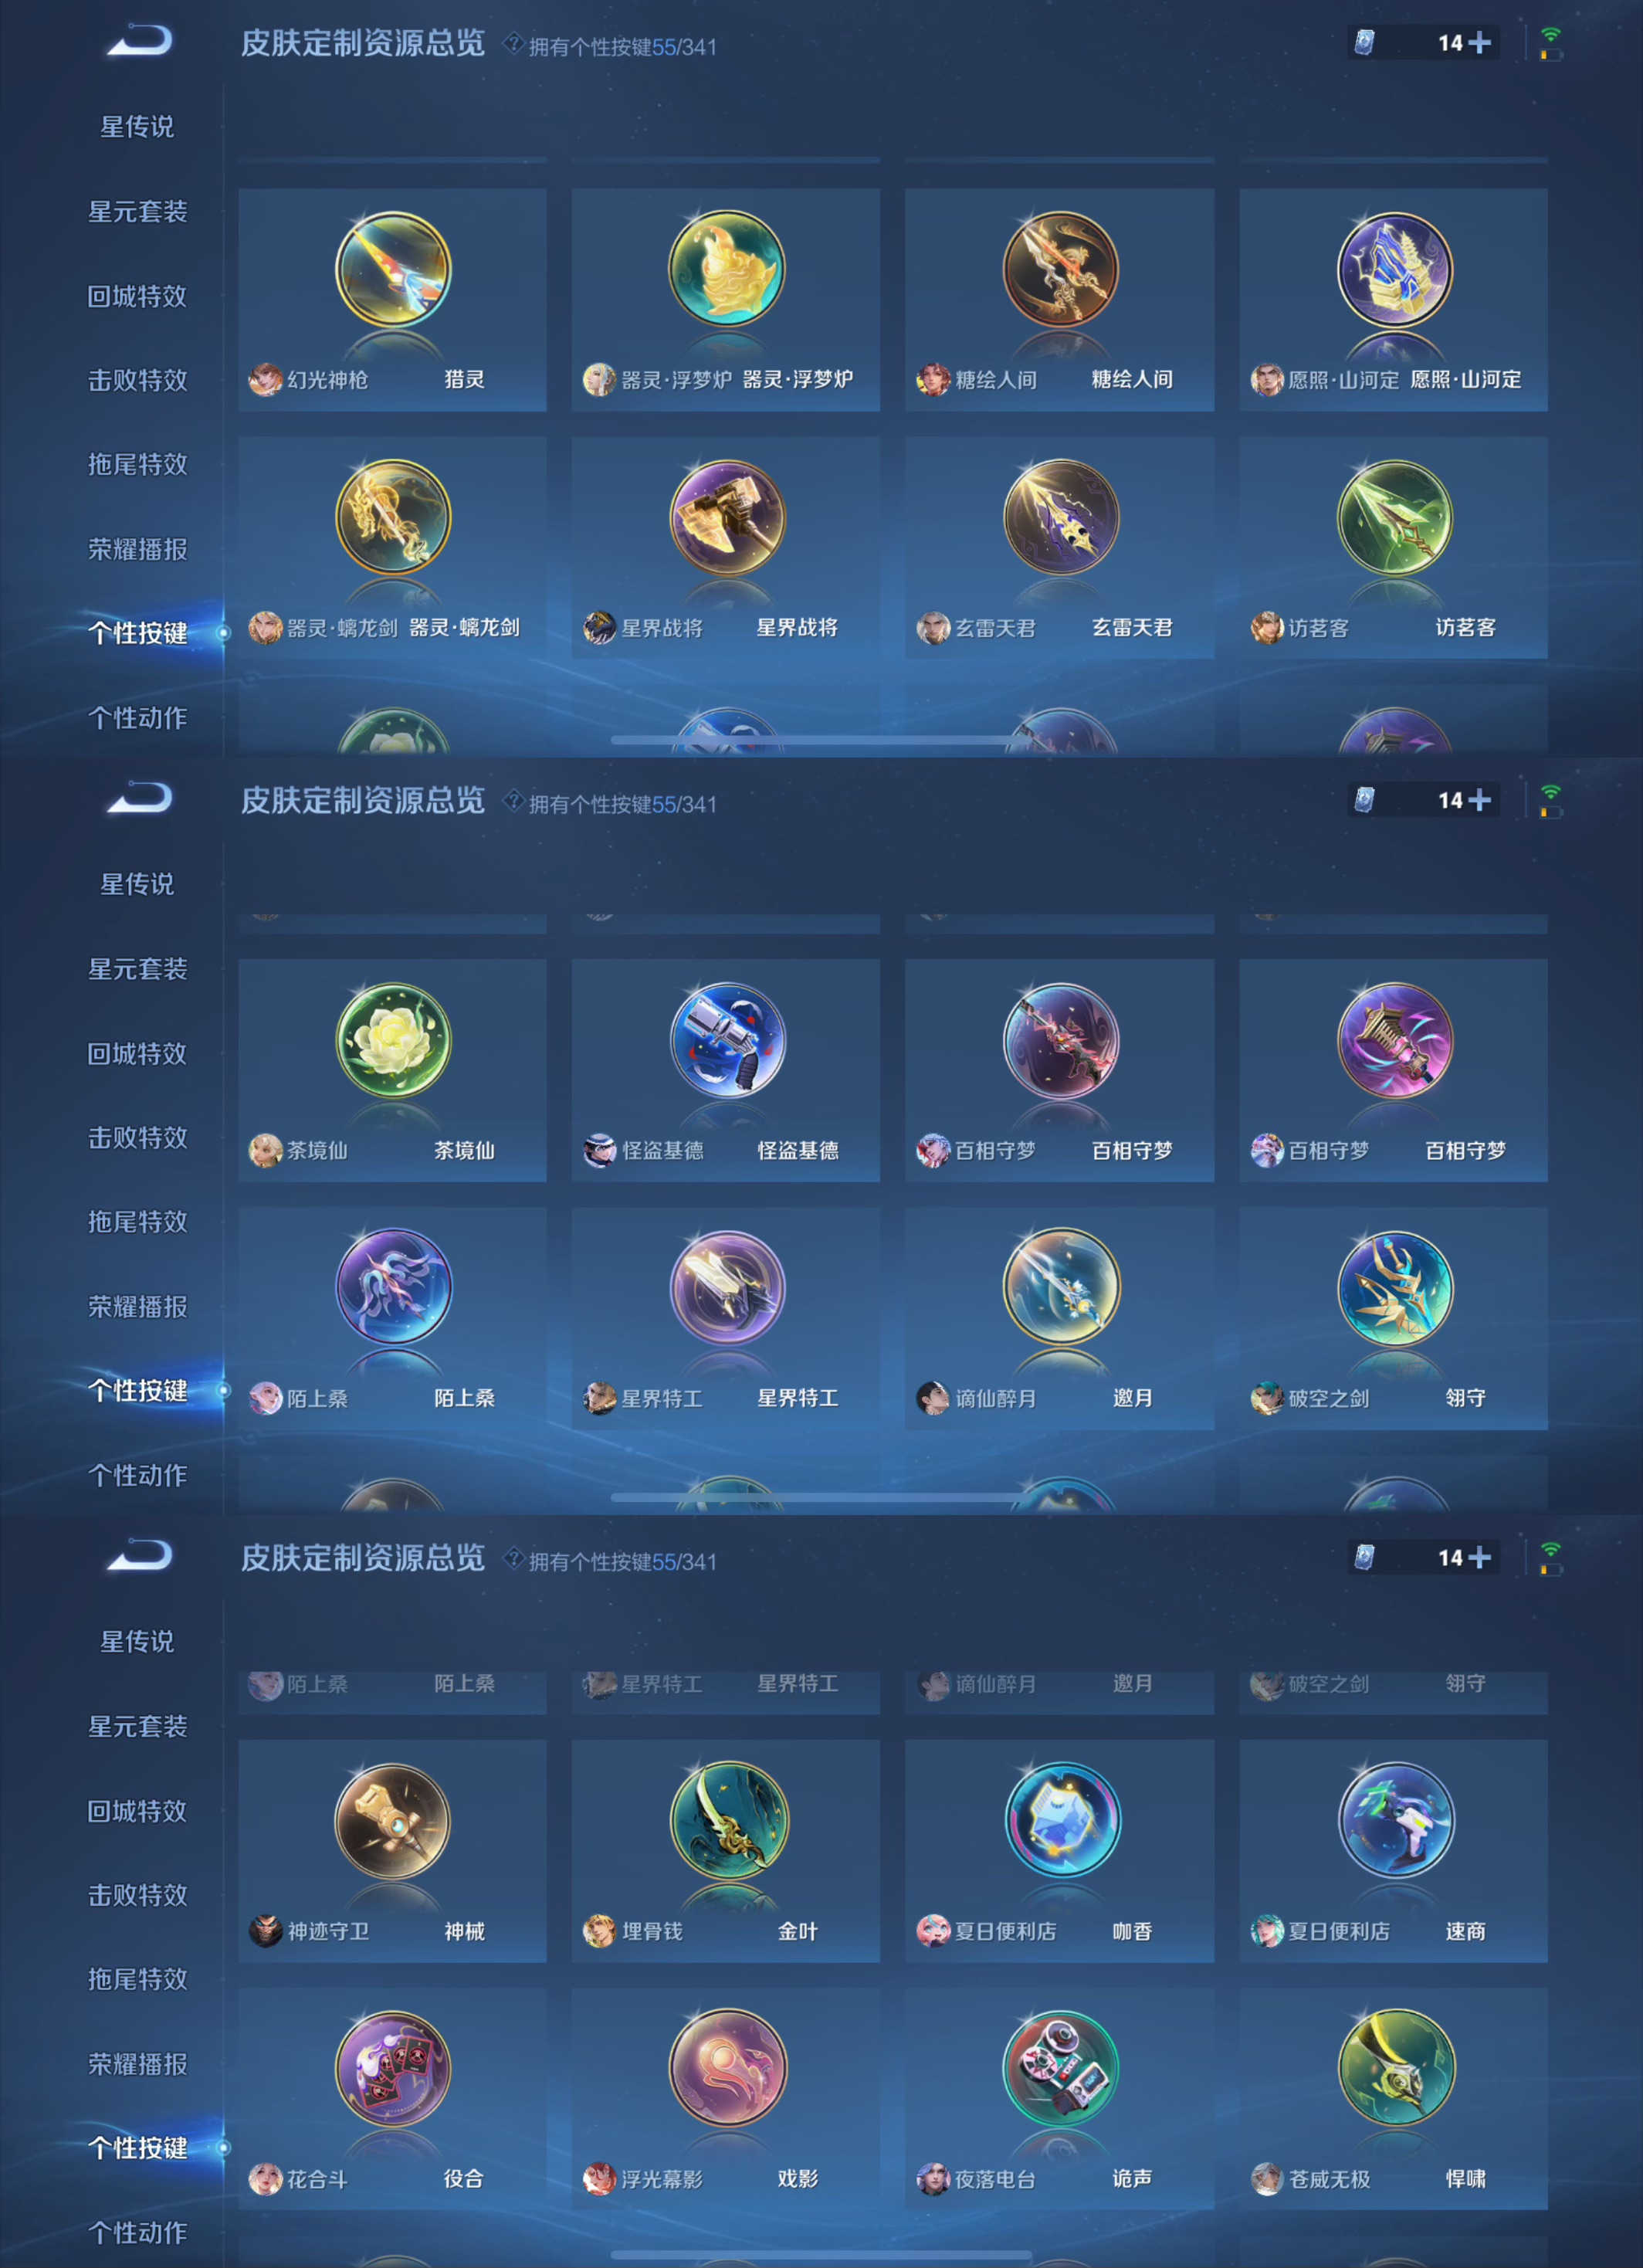This screenshot has height=2268, width=1643.
Task: Choose the 陌上桑 key icon
Action: tap(393, 1287)
